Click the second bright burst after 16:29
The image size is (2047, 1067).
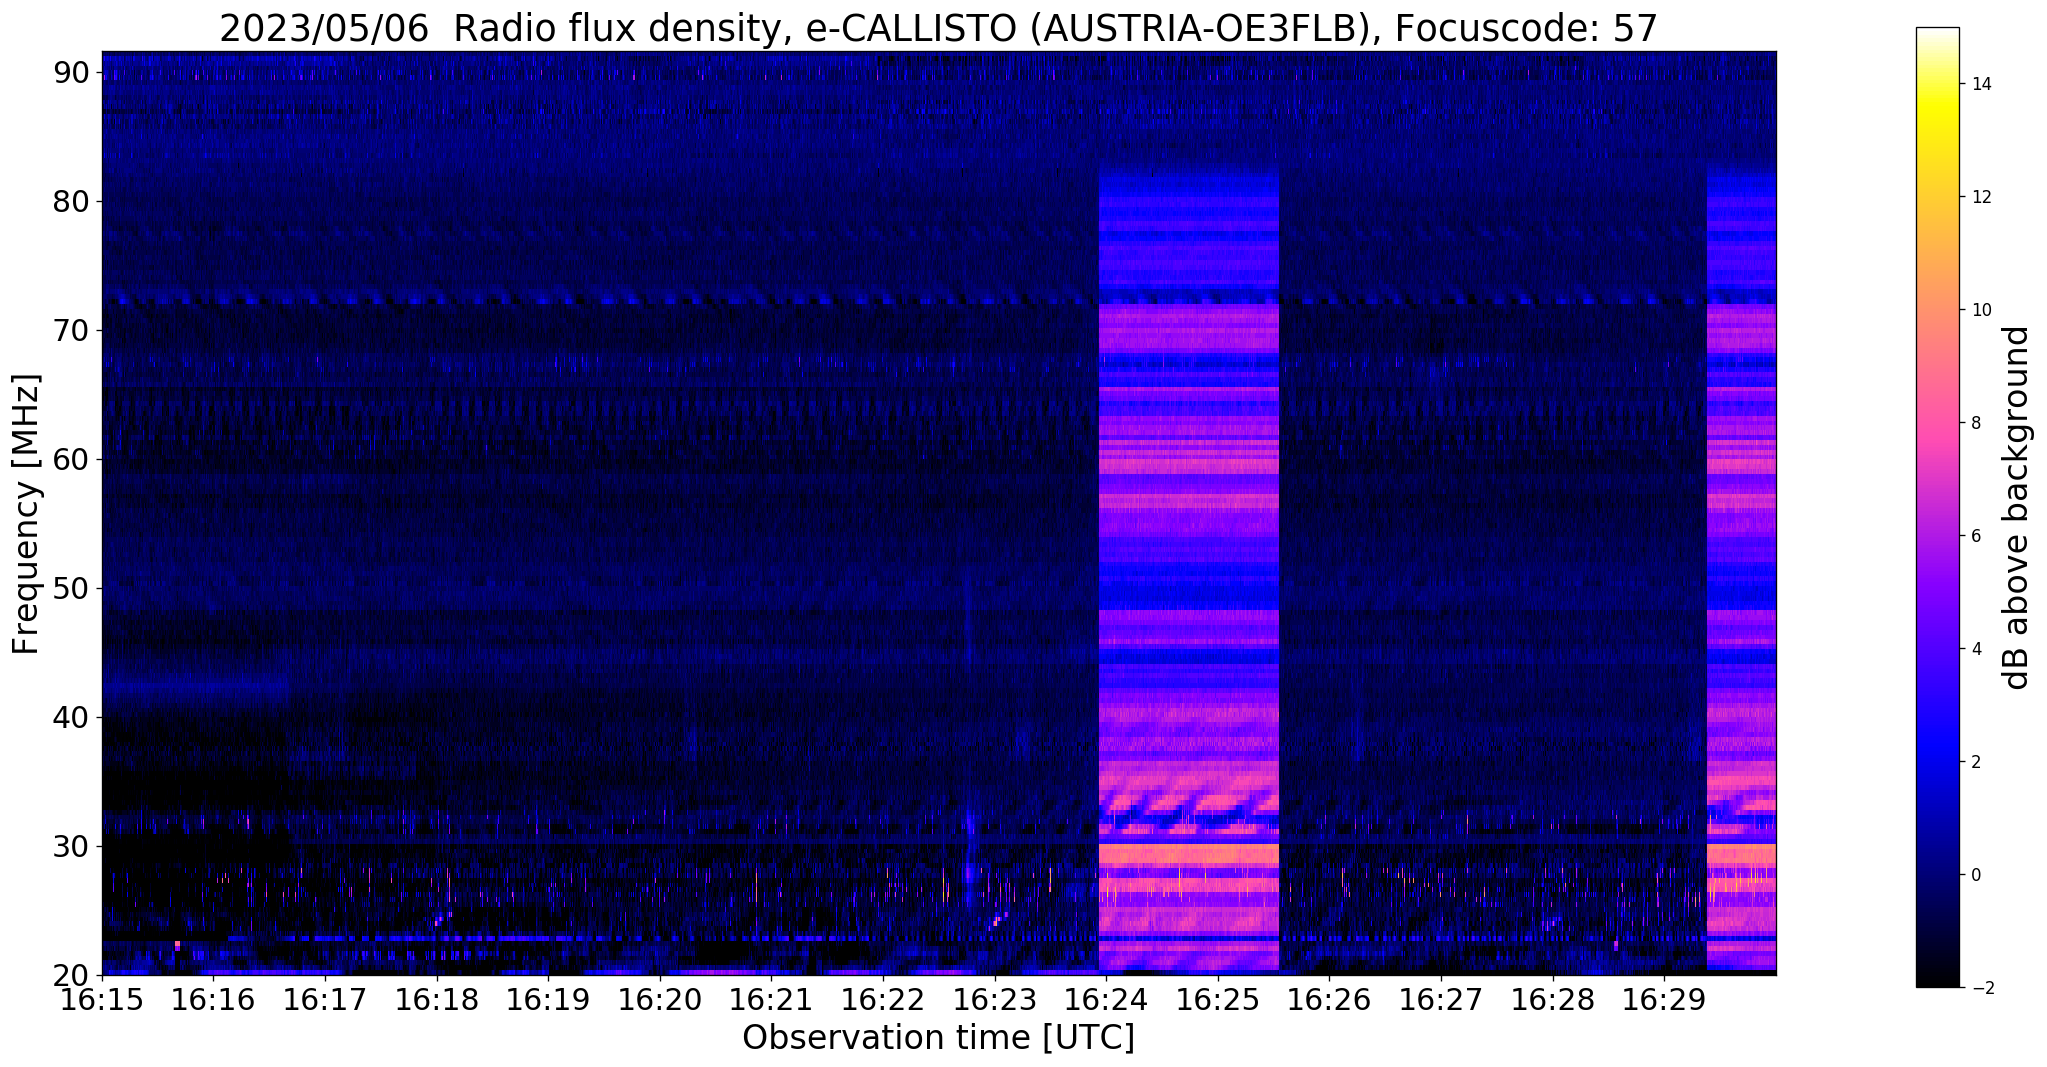pos(1741,570)
